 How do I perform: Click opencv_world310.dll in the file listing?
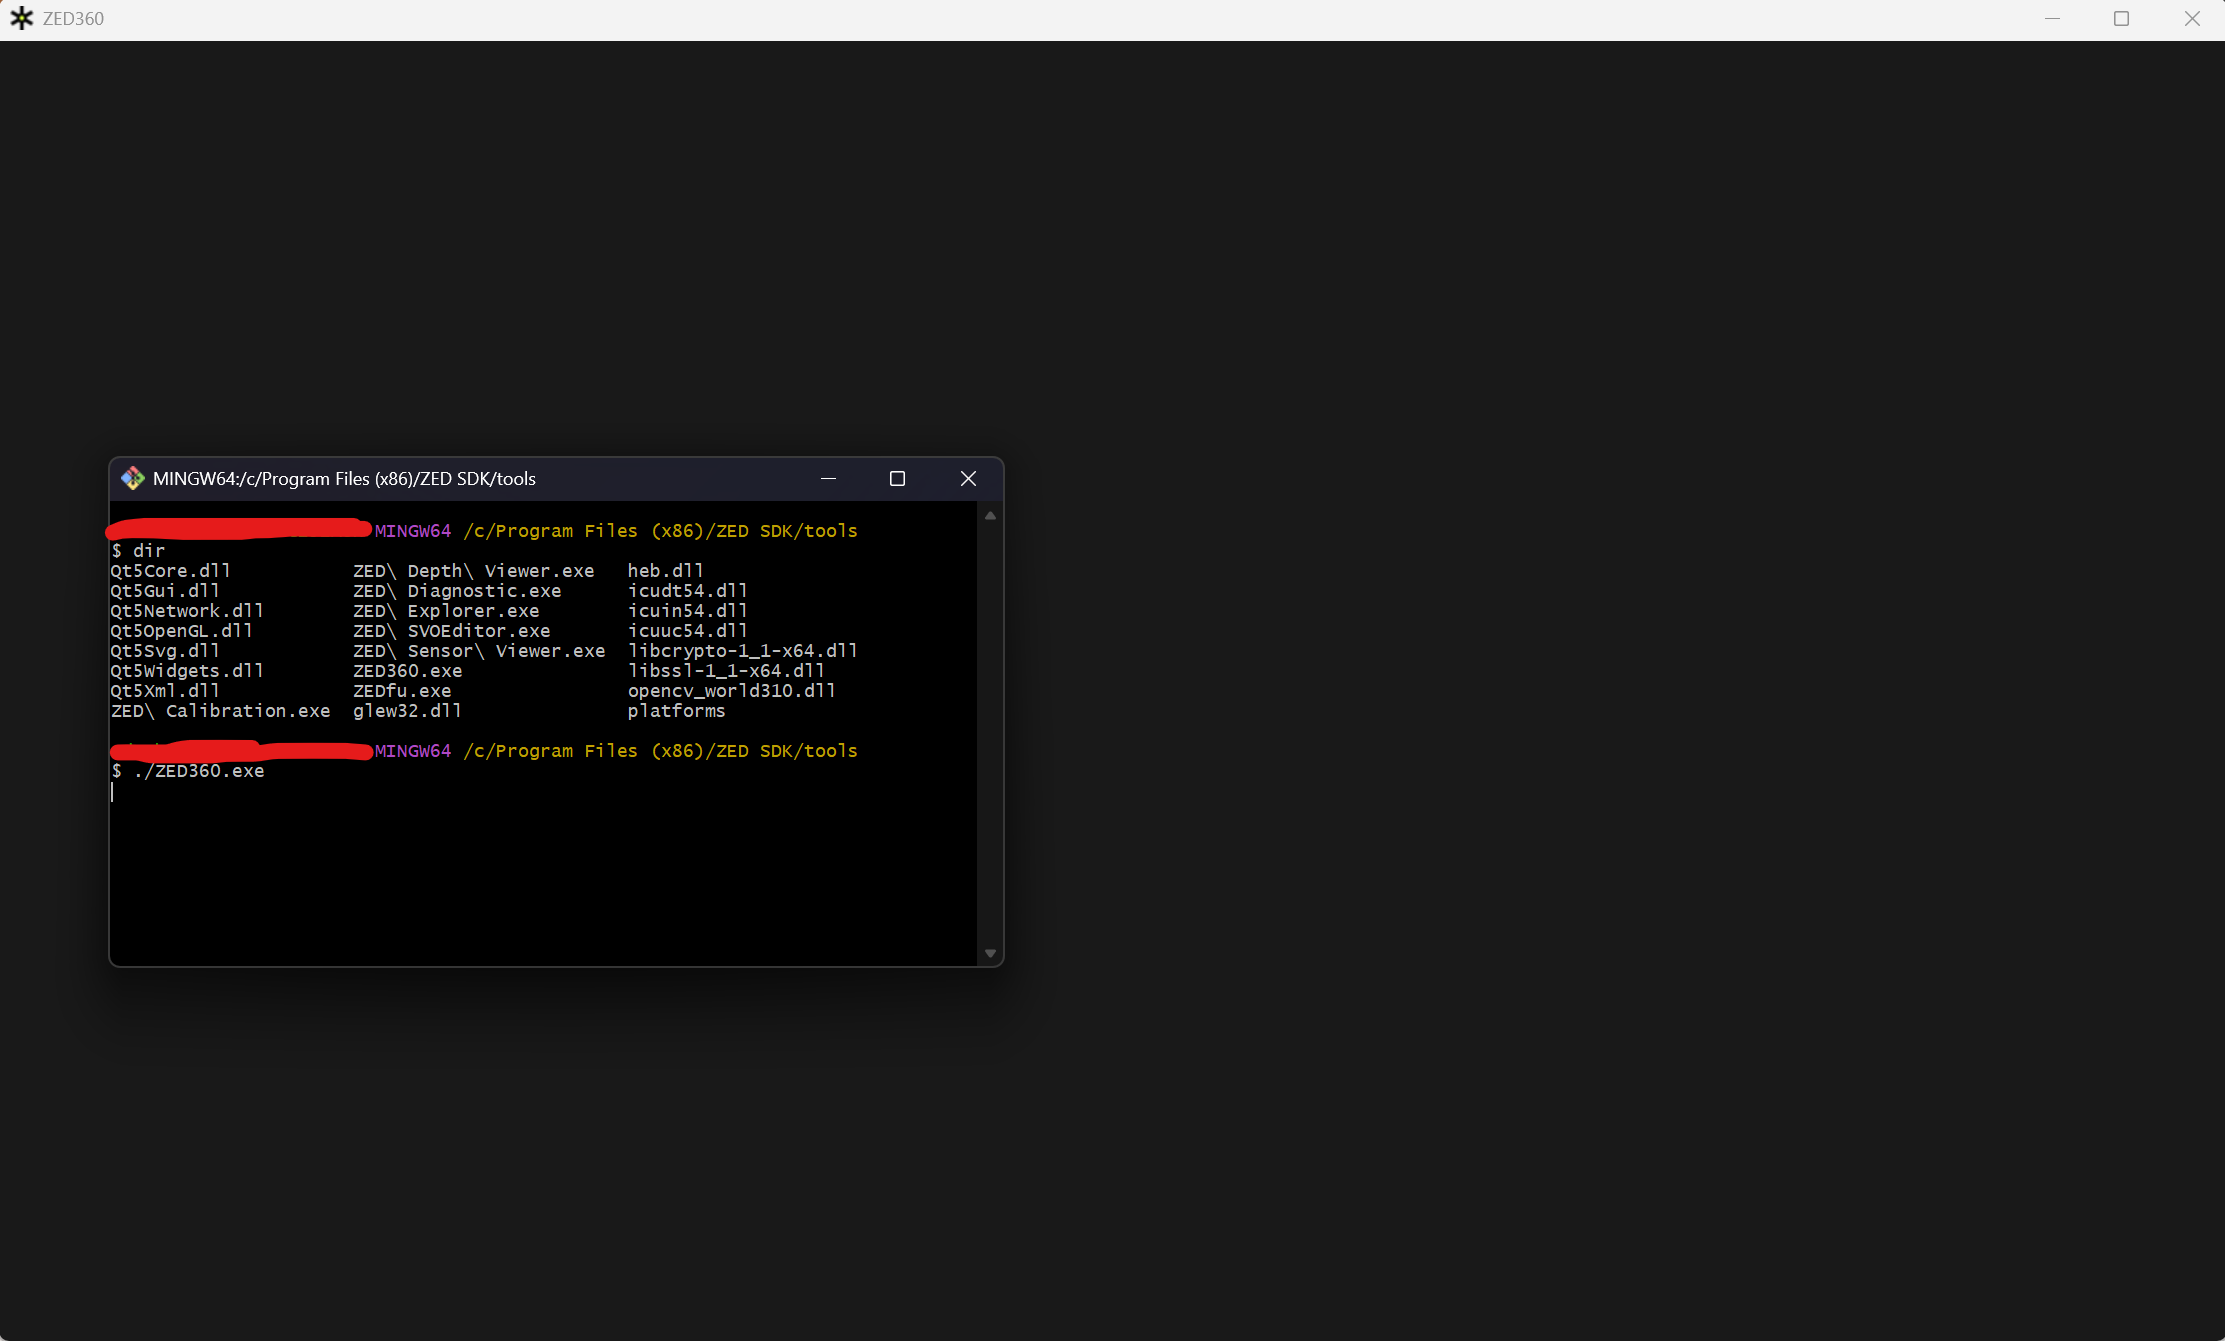click(x=731, y=691)
